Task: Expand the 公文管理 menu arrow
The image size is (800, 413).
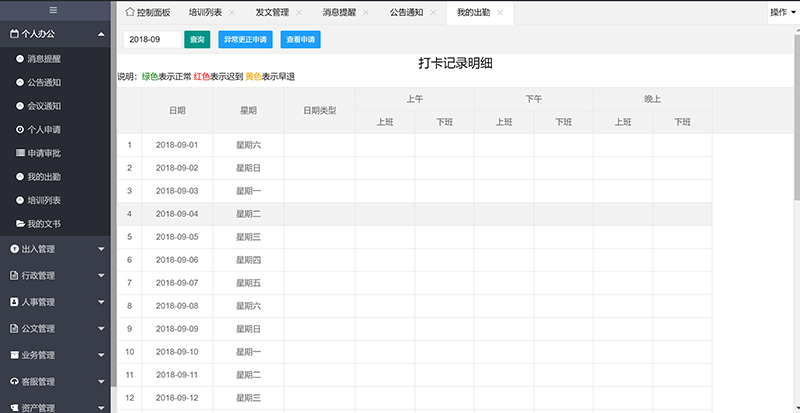Action: click(101, 329)
